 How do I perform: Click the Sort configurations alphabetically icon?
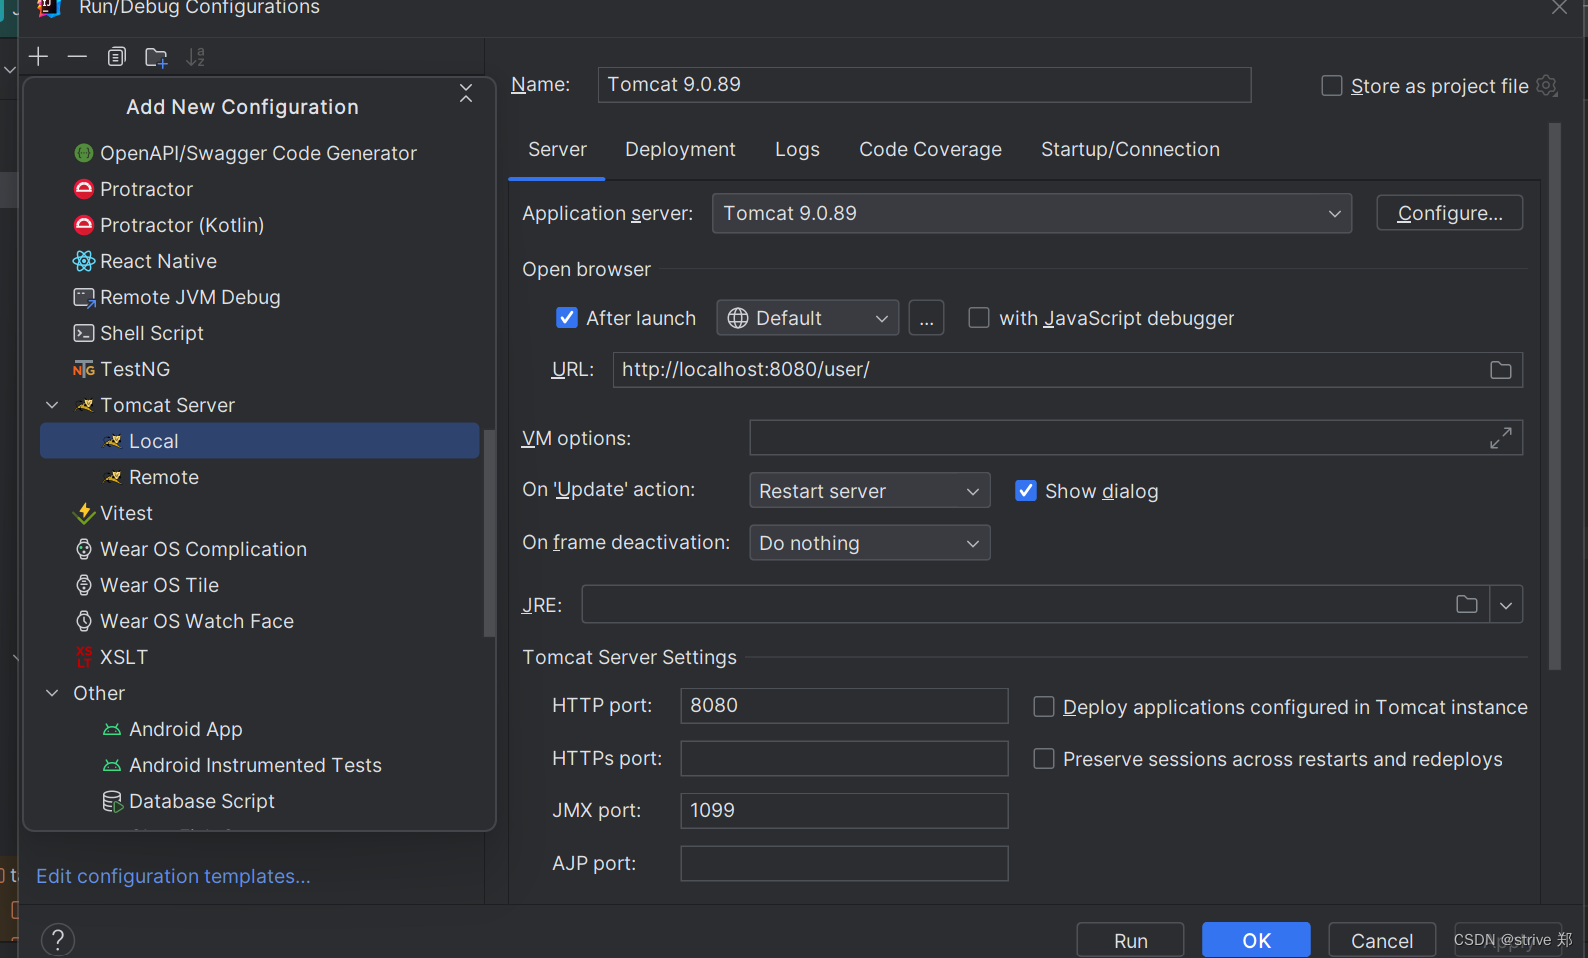click(196, 57)
